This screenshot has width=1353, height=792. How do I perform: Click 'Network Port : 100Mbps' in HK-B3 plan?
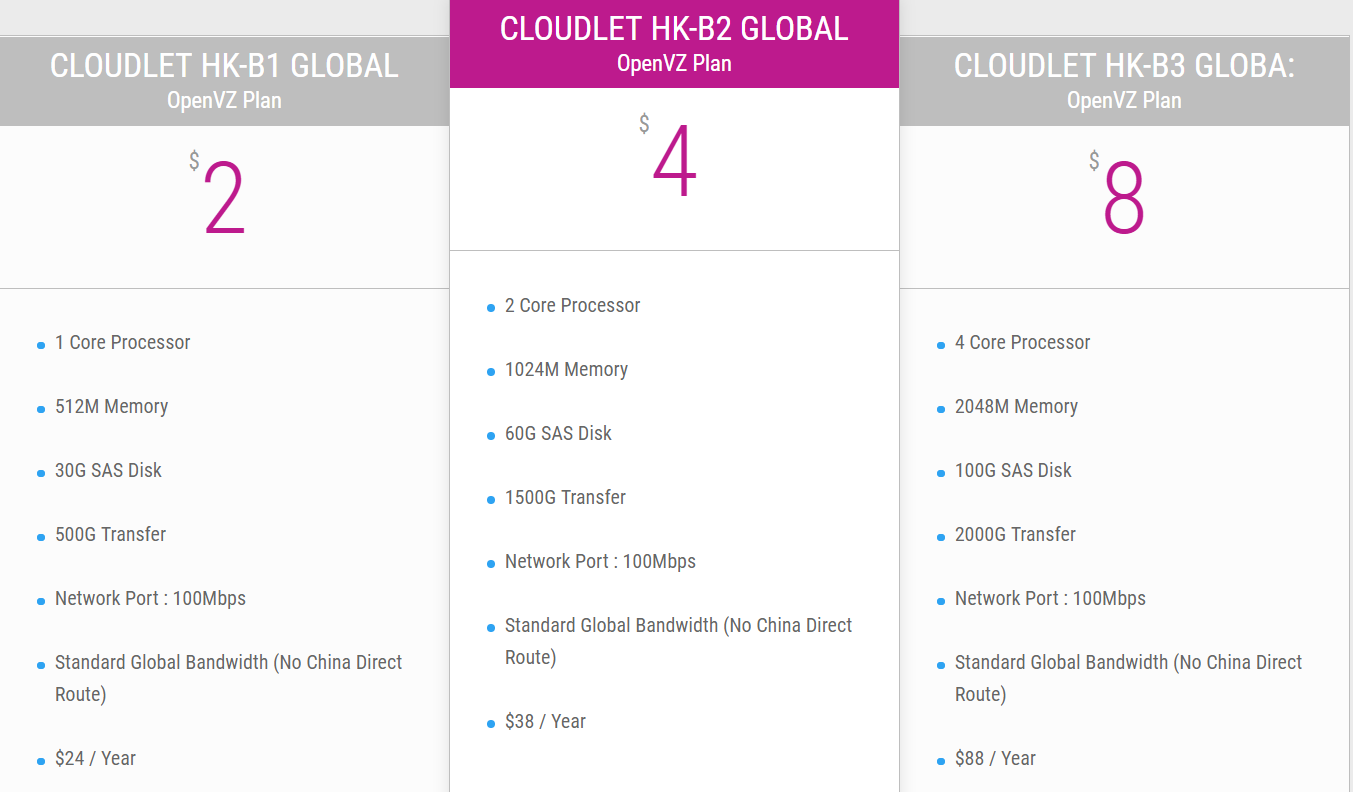(1050, 598)
